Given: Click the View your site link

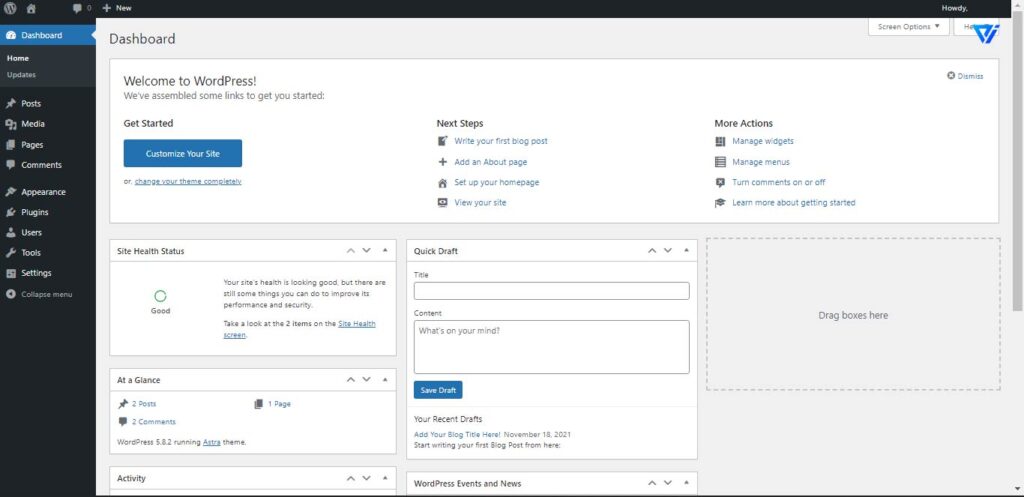Looking at the screenshot, I should pos(480,202).
